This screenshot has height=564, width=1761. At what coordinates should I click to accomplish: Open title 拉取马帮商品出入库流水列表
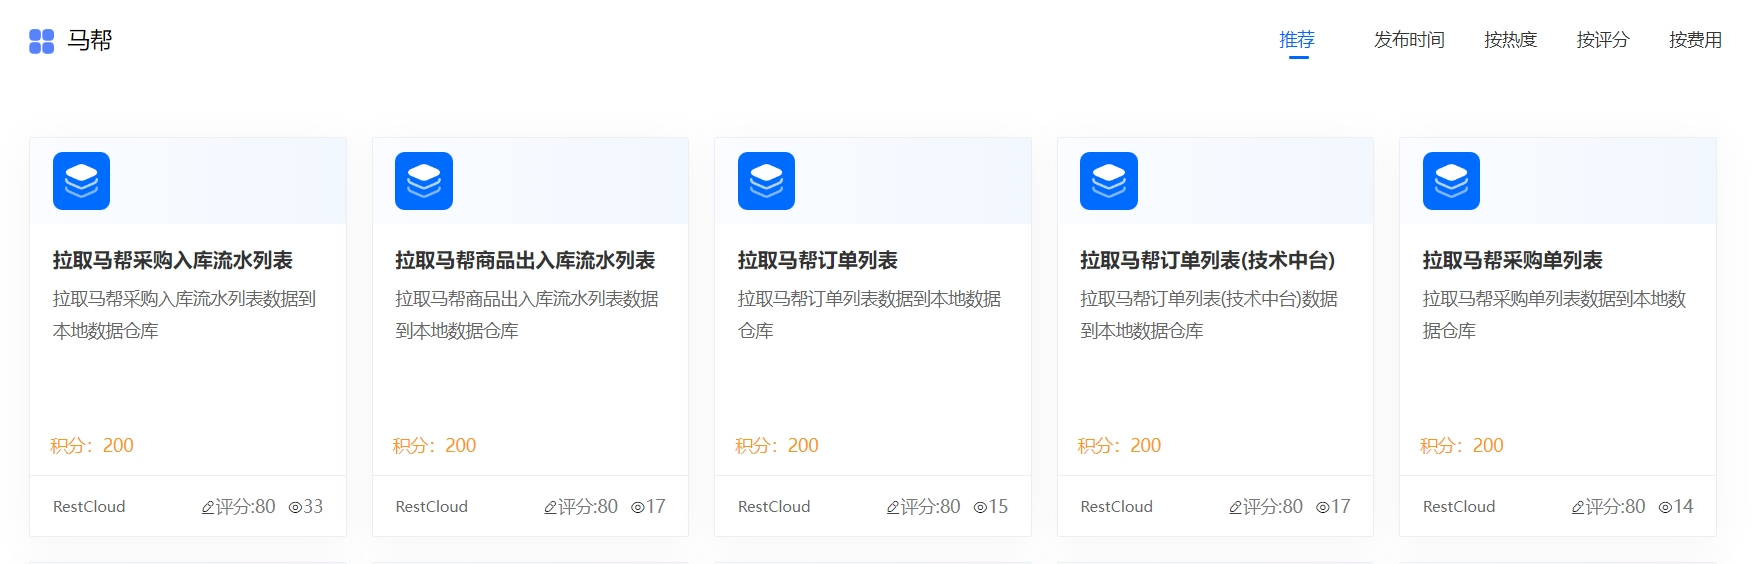point(525,261)
